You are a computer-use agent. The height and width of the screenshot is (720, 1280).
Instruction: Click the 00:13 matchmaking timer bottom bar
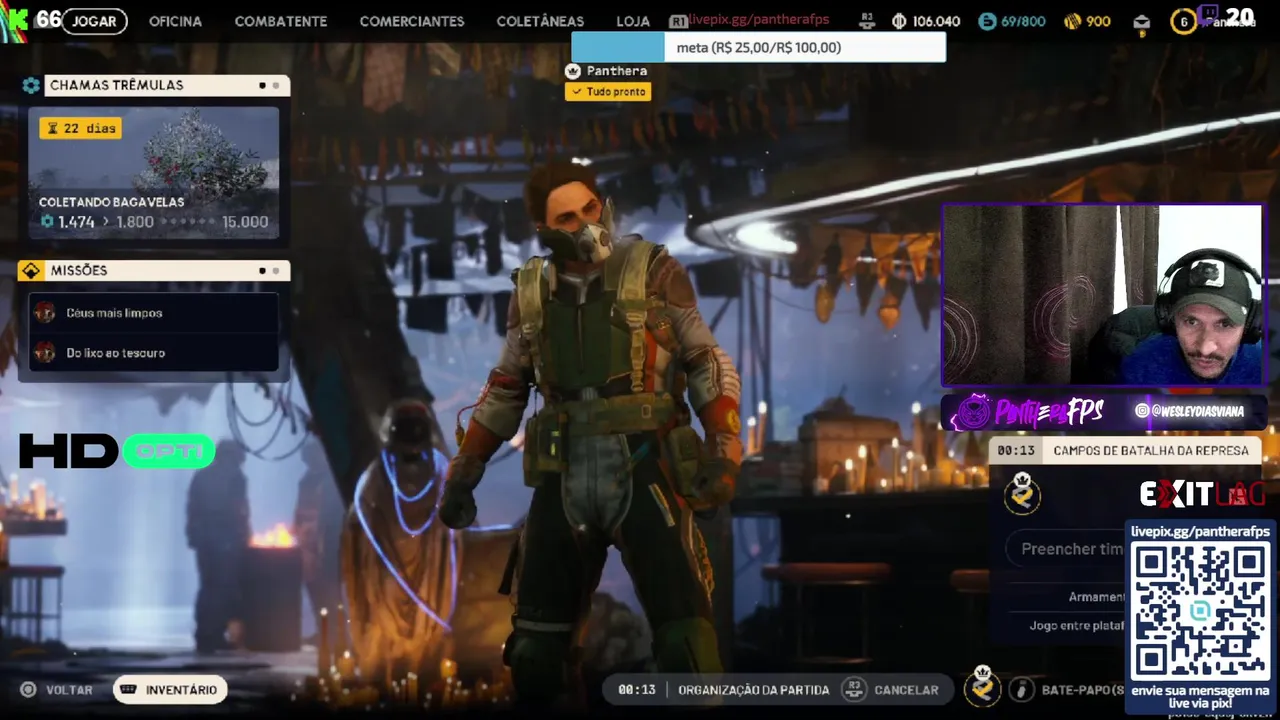tap(637, 690)
